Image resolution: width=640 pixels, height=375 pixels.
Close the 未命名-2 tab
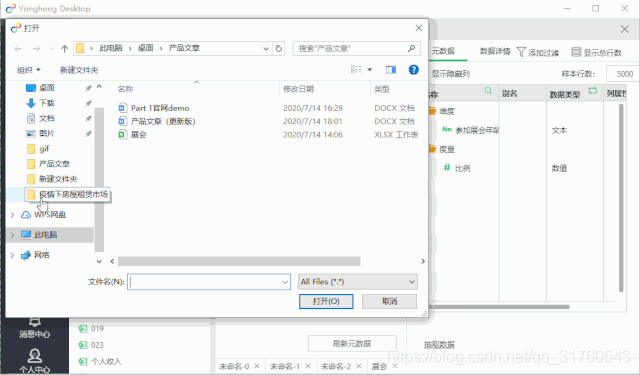[359, 366]
